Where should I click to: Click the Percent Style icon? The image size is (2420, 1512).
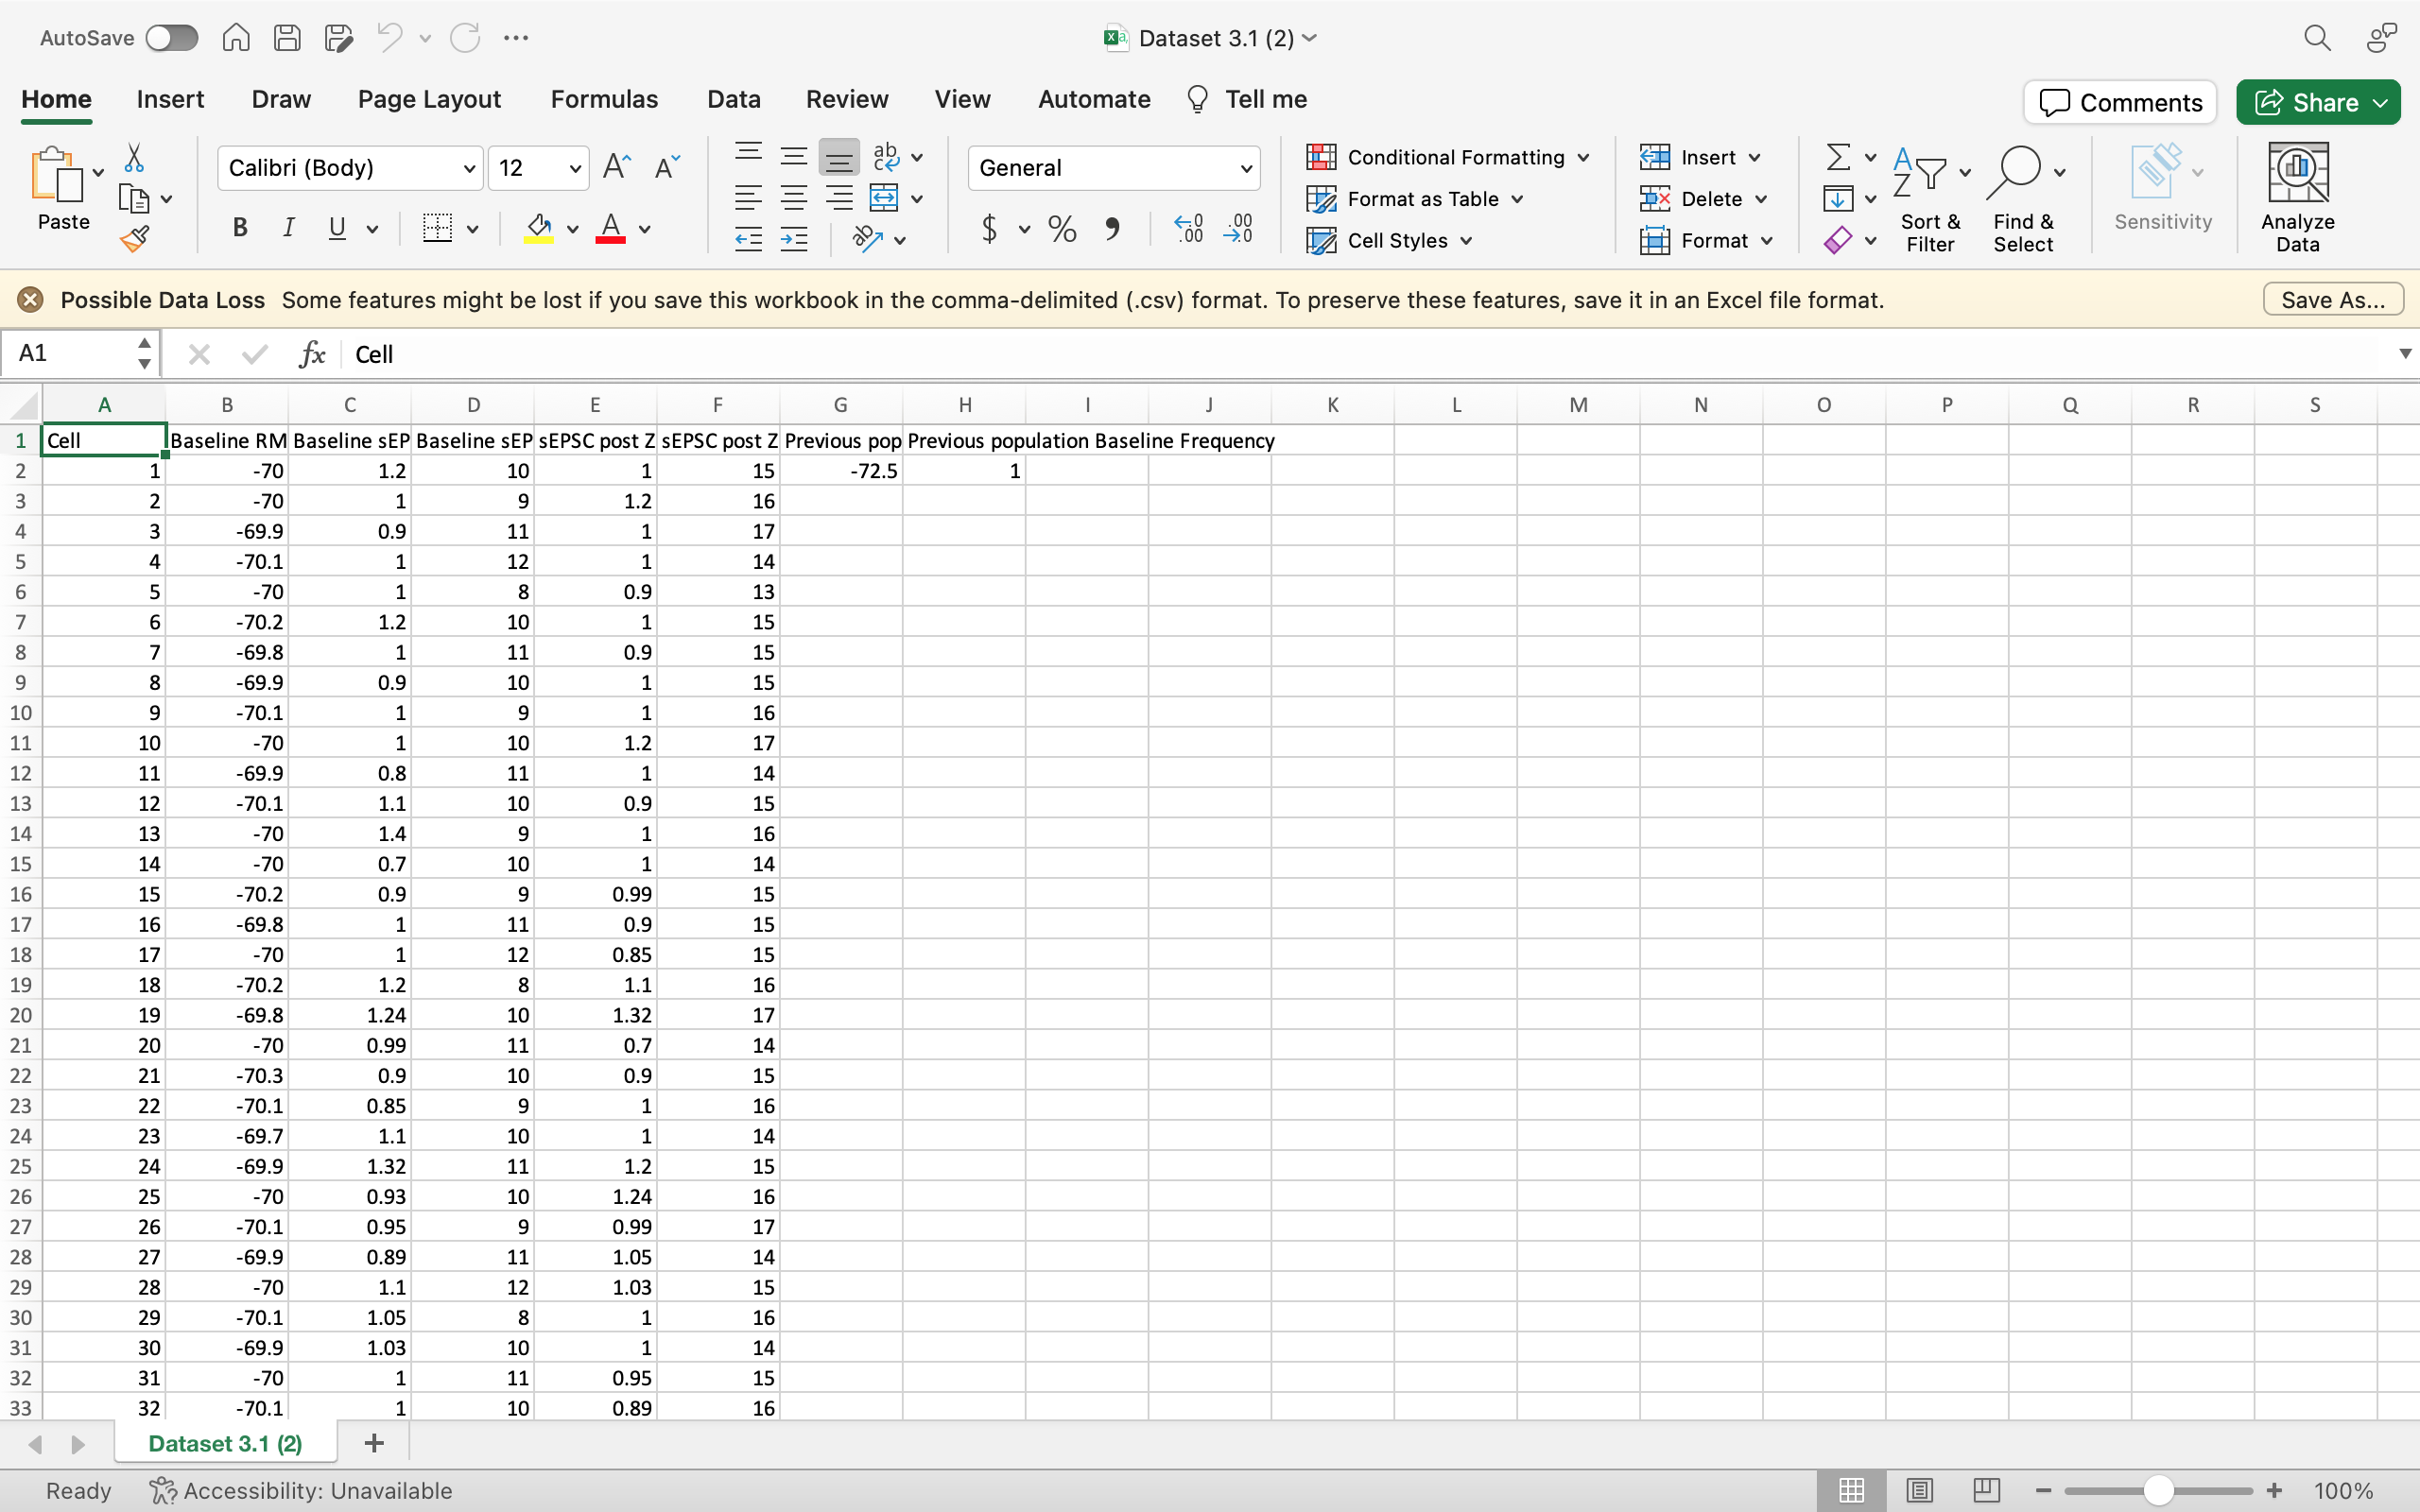1062,229
